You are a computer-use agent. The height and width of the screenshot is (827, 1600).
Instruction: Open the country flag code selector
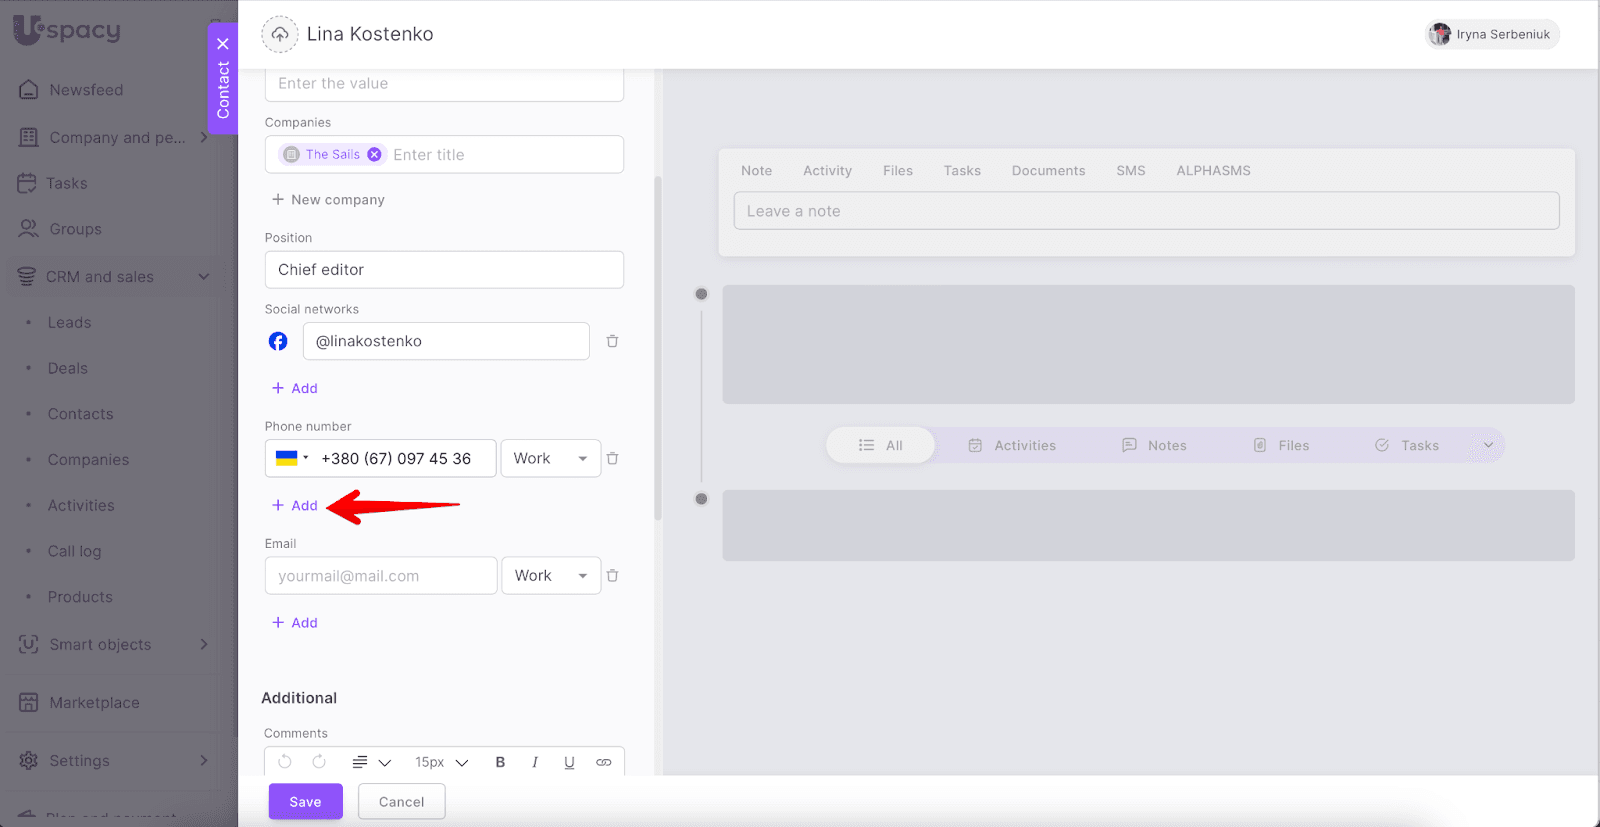(291, 458)
